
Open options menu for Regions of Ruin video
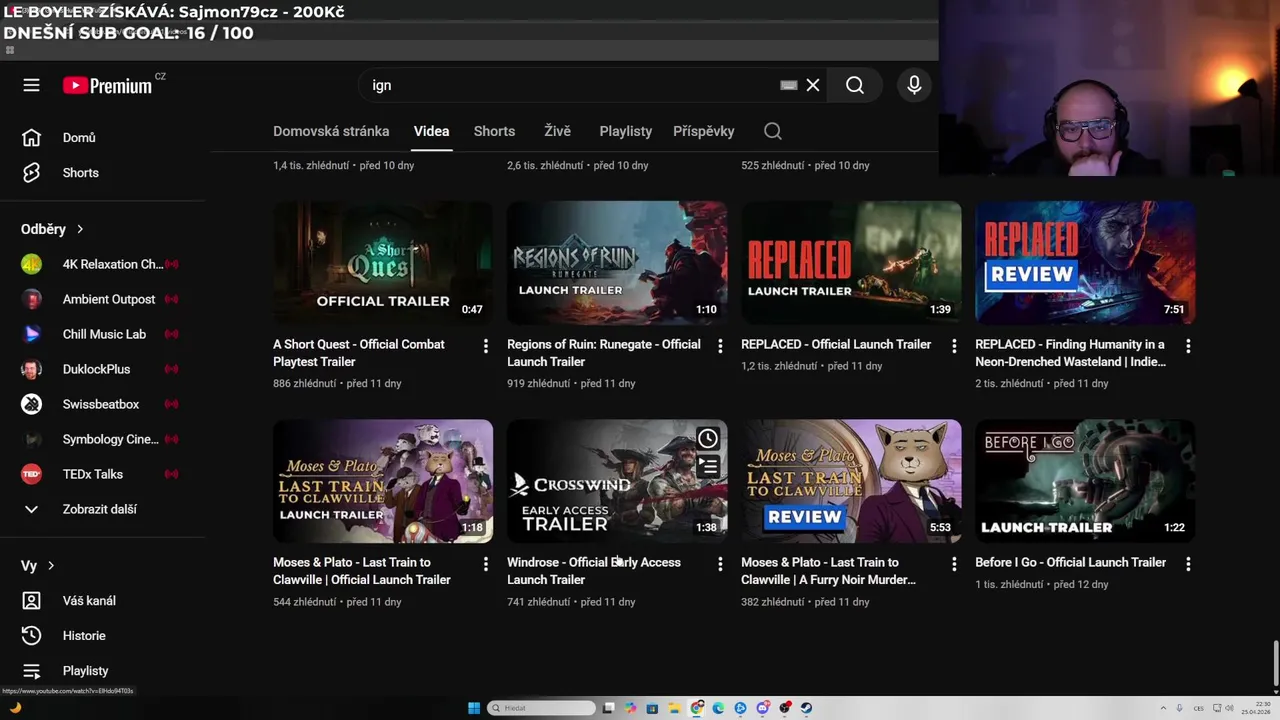point(720,346)
